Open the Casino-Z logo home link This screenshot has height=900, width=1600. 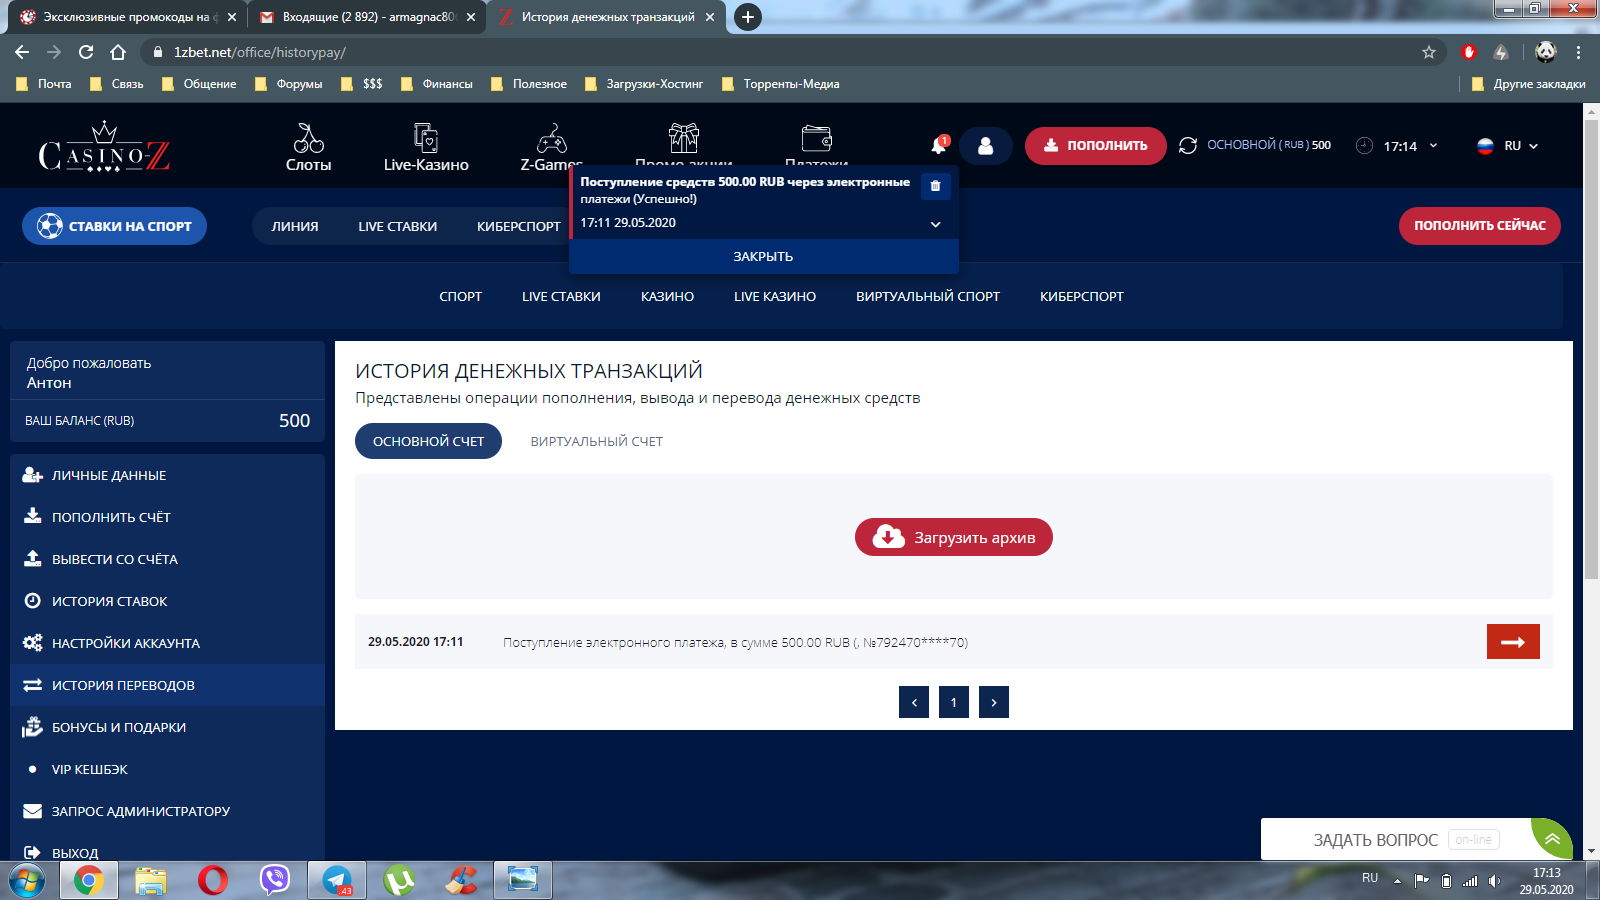point(104,147)
